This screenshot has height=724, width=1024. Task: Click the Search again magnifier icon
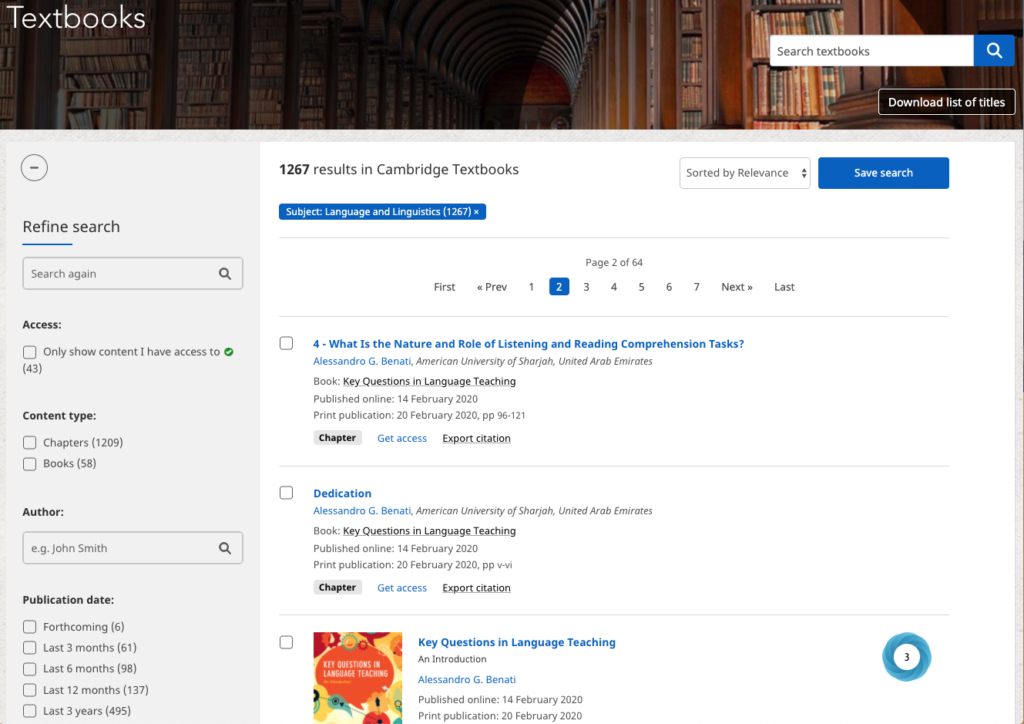pos(225,274)
